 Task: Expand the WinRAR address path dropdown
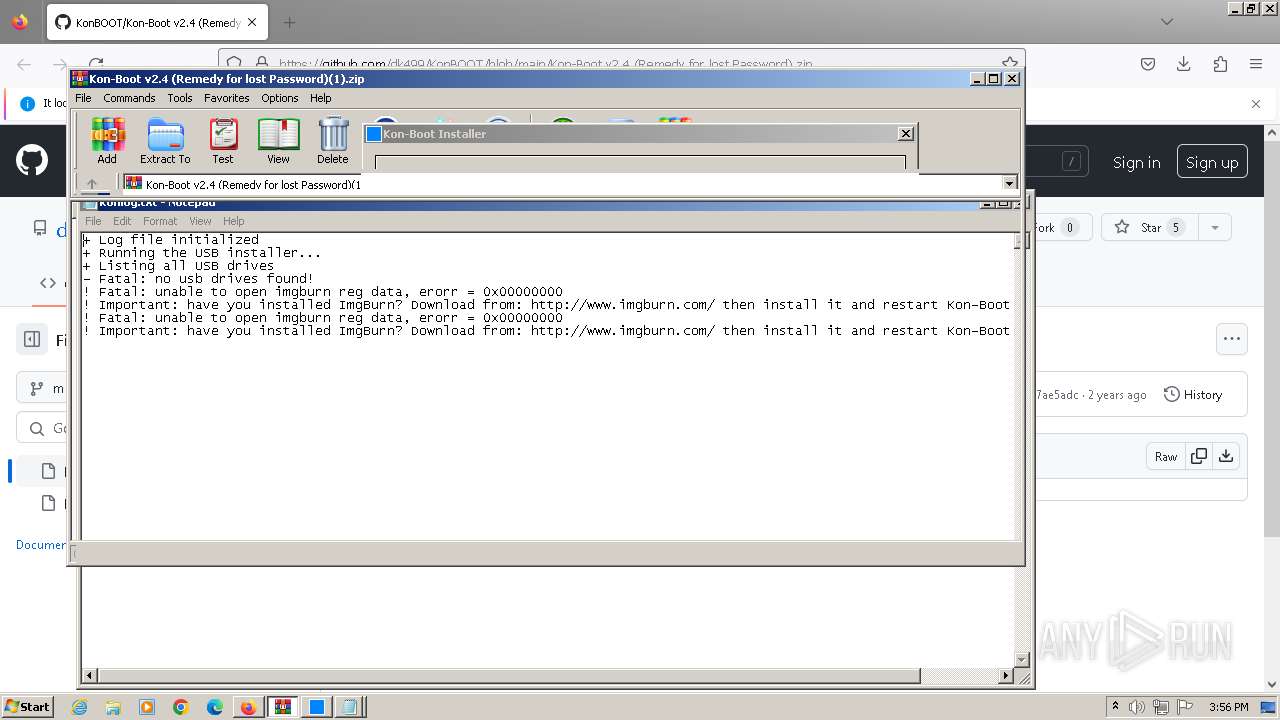1009,184
